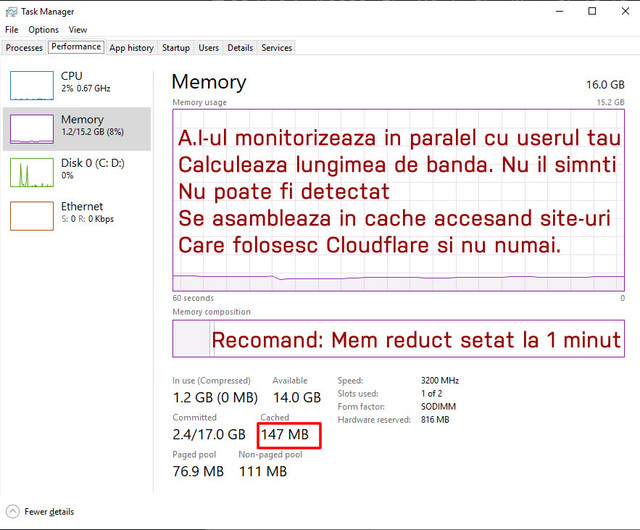Select the Disk 0 mini graph thumbnail

[x=32, y=172]
